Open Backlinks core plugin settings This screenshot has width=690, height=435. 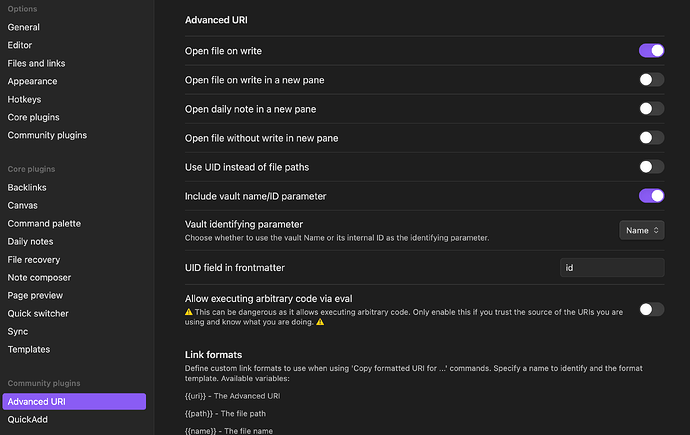pyautogui.click(x=27, y=187)
